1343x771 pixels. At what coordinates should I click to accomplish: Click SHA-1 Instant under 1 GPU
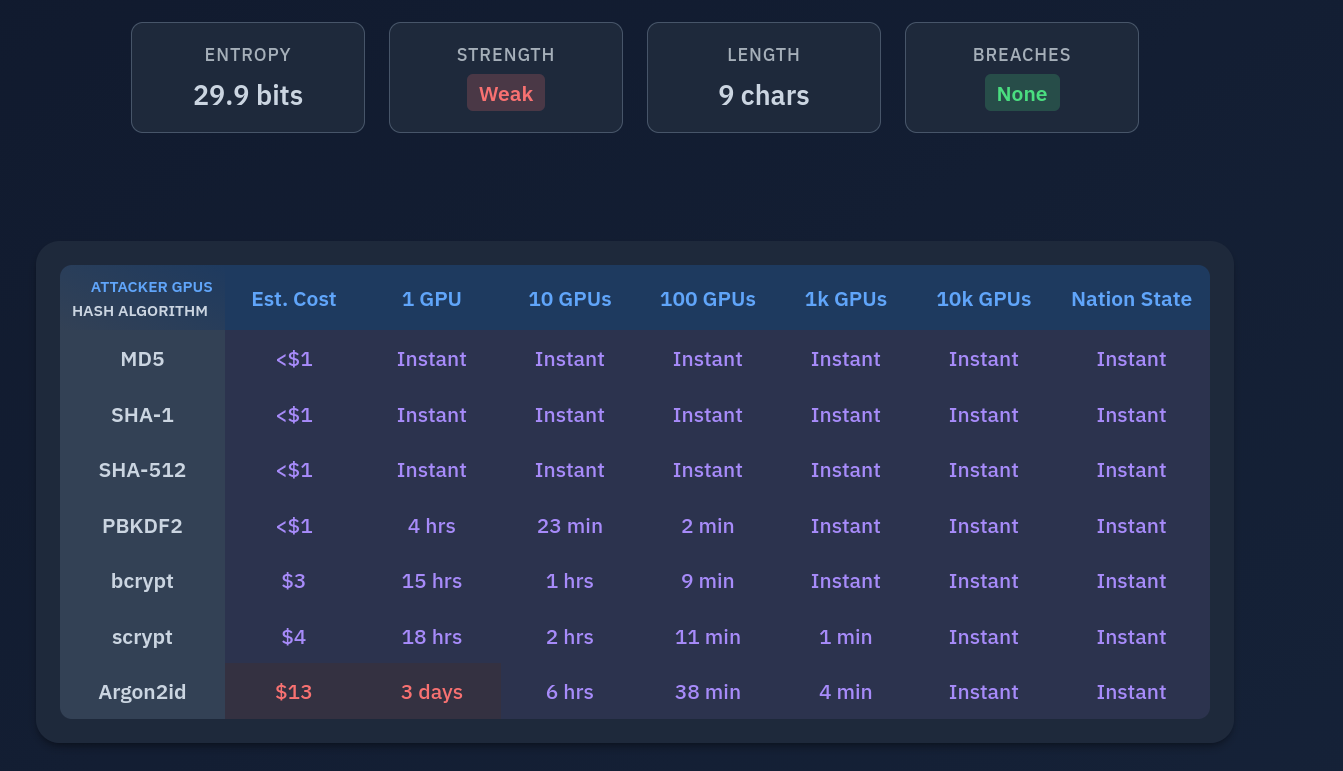click(432, 415)
